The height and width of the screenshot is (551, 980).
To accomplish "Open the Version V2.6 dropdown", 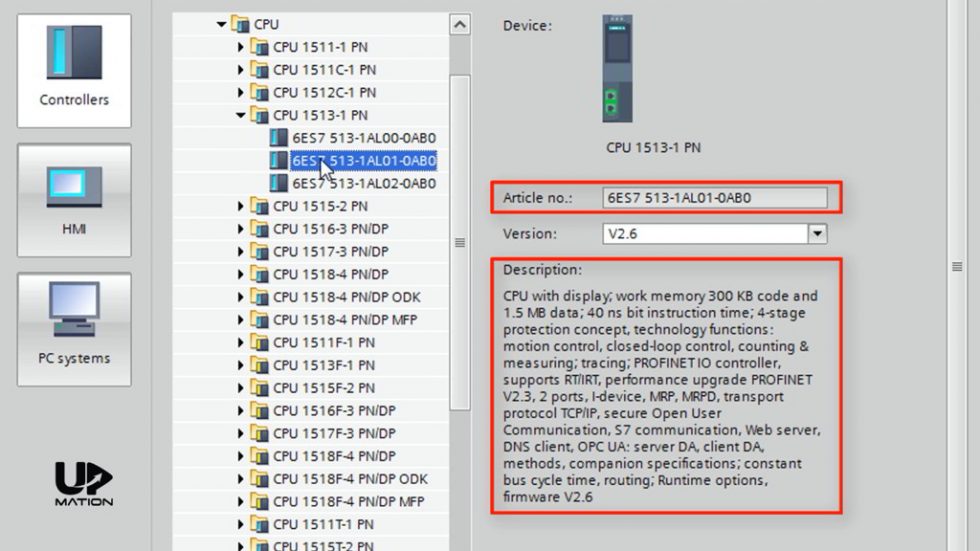I will (817, 233).
